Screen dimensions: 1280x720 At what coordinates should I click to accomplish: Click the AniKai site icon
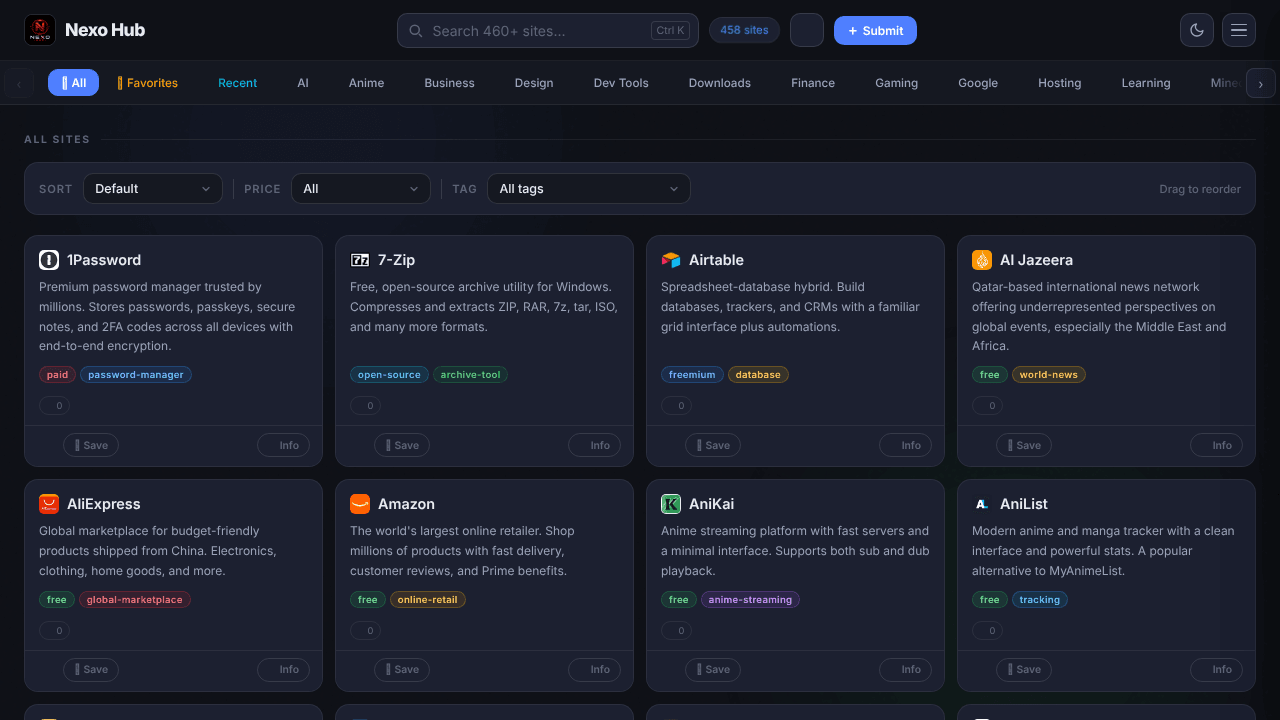pos(671,504)
